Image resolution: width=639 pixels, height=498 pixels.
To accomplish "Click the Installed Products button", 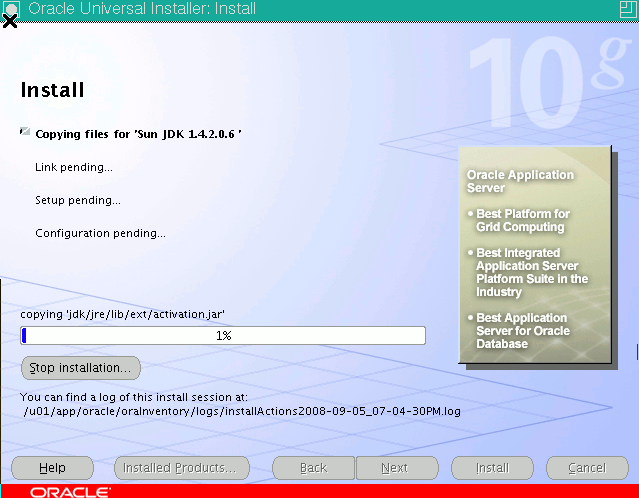I will 182,468.
